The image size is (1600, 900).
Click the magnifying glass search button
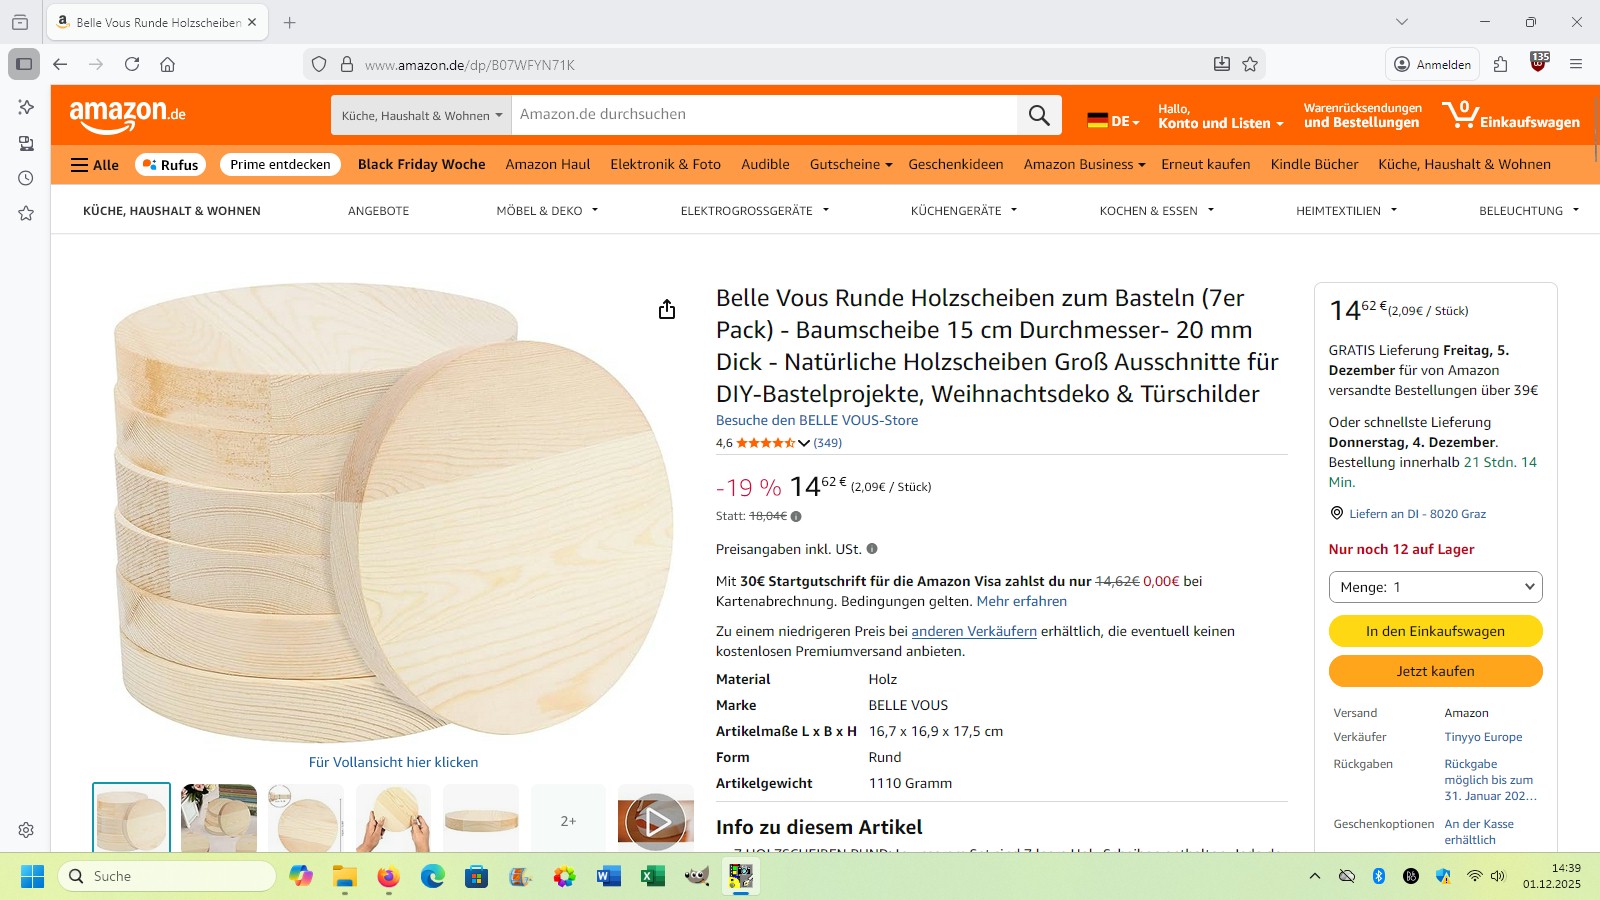pos(1039,115)
